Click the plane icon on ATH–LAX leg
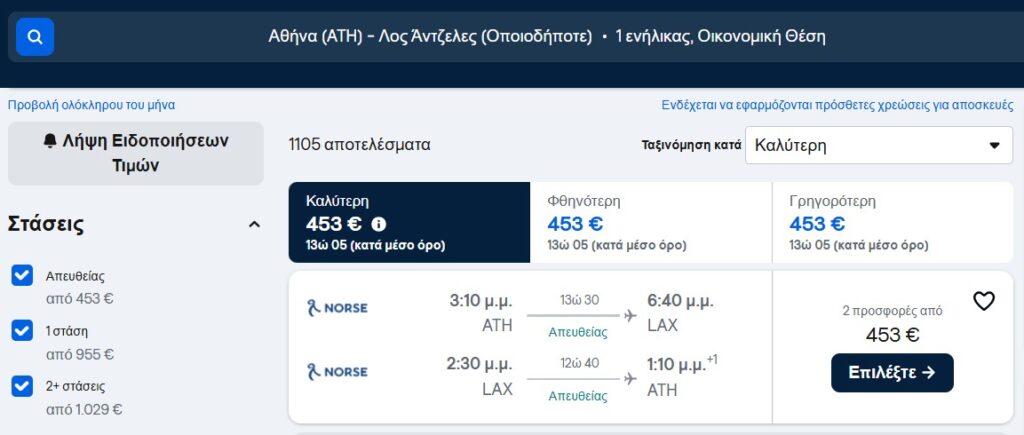This screenshot has width=1024, height=435. (630, 315)
